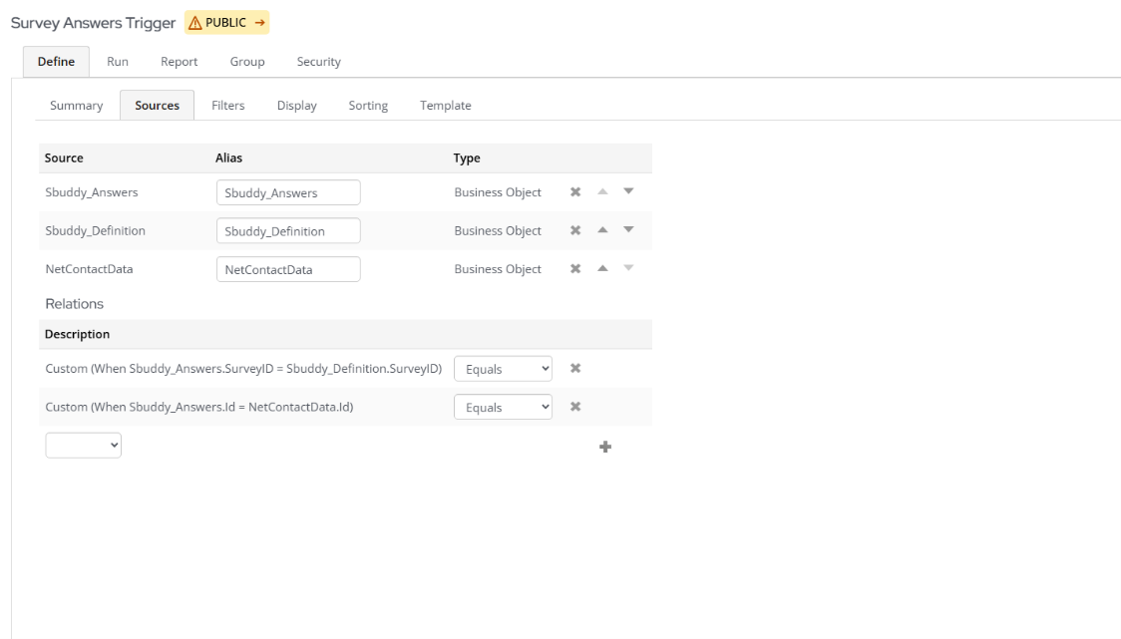The height and width of the screenshot is (639, 1121).
Task: Open the empty new relation dropdown
Action: pos(84,445)
